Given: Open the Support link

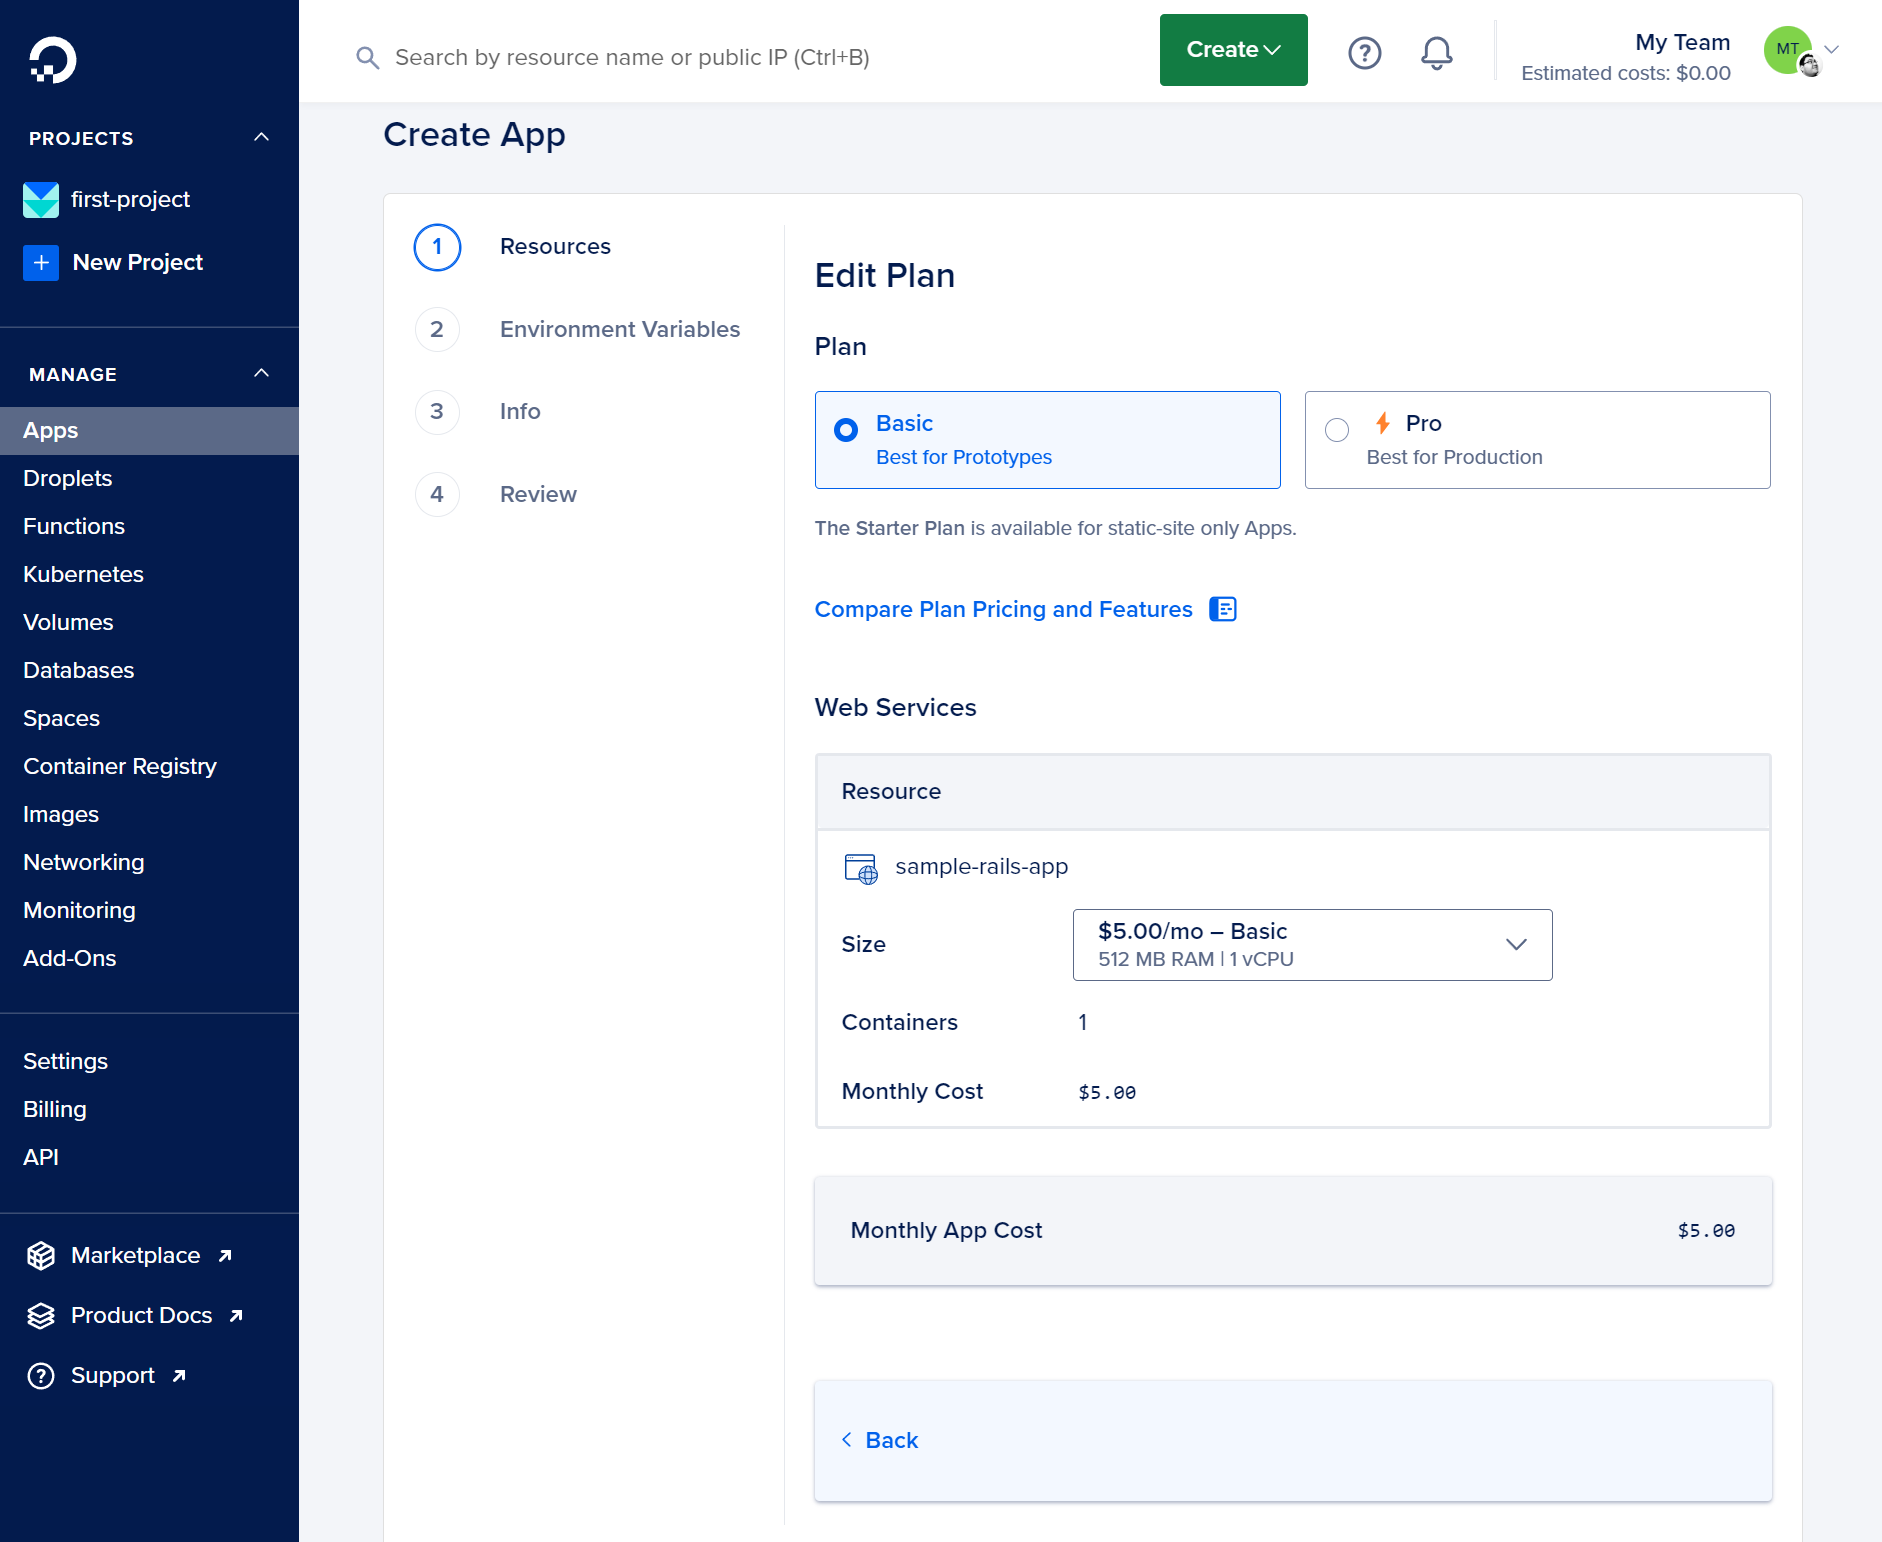Looking at the screenshot, I should point(112,1376).
